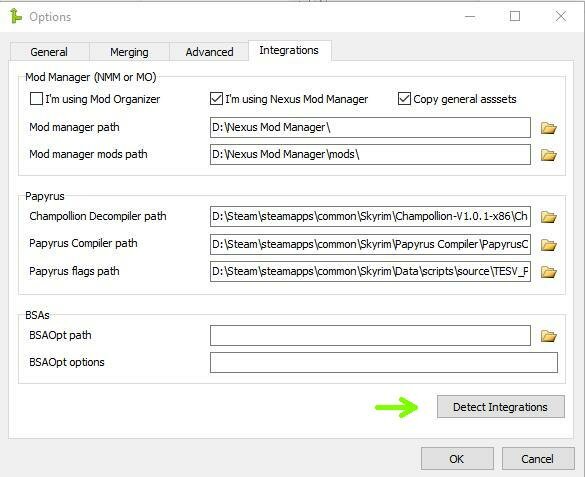Focus the BSAOpt options text field
Viewport: 585px width, 477px height.
[x=384, y=363]
